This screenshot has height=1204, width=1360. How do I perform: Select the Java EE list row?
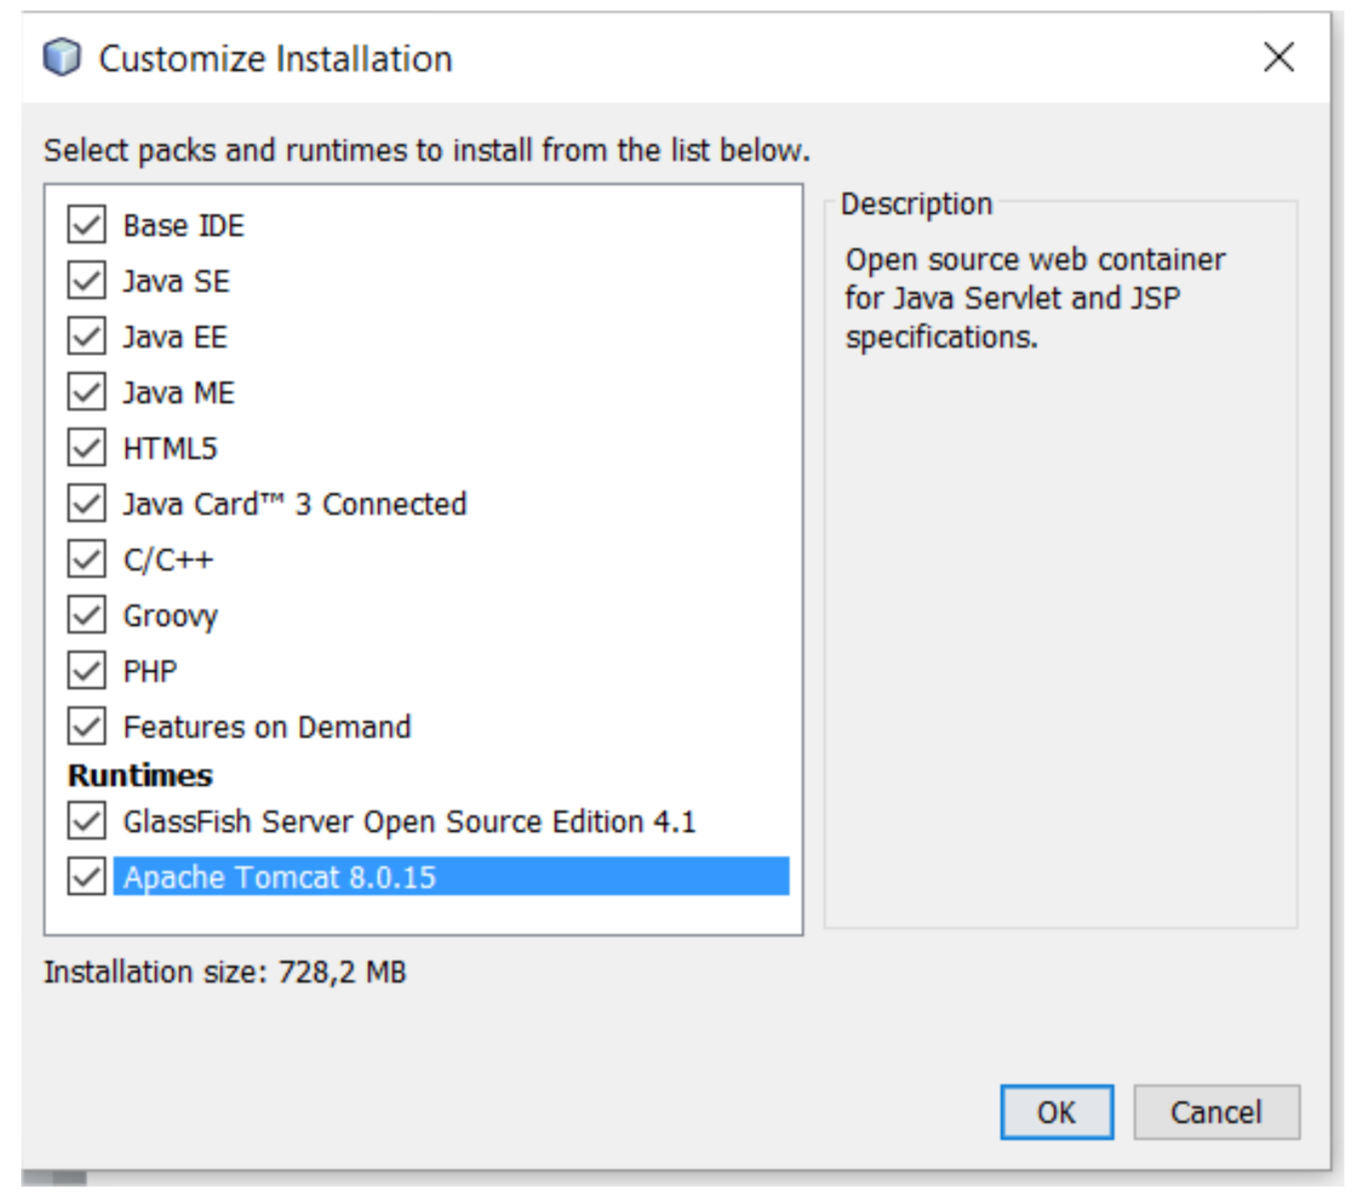[x=175, y=337]
